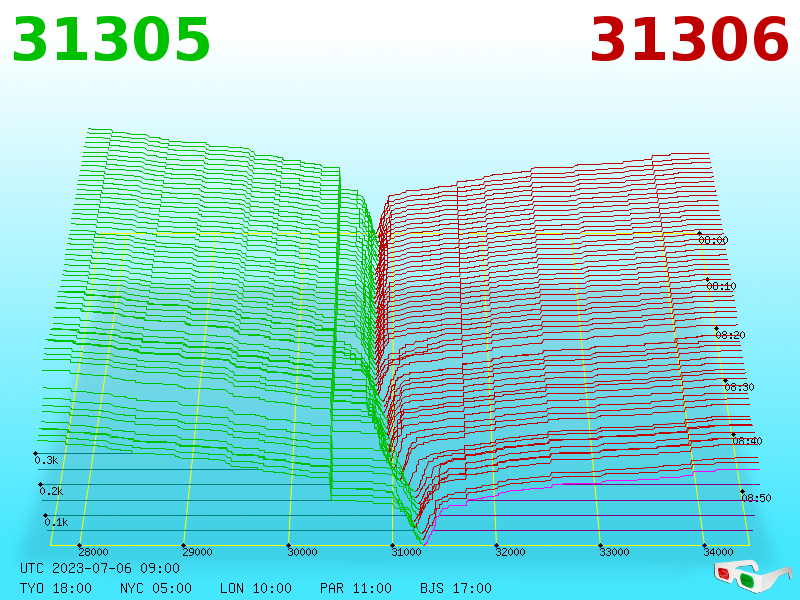
Task: Click the 08:50 time axis marker
Action: 756,498
